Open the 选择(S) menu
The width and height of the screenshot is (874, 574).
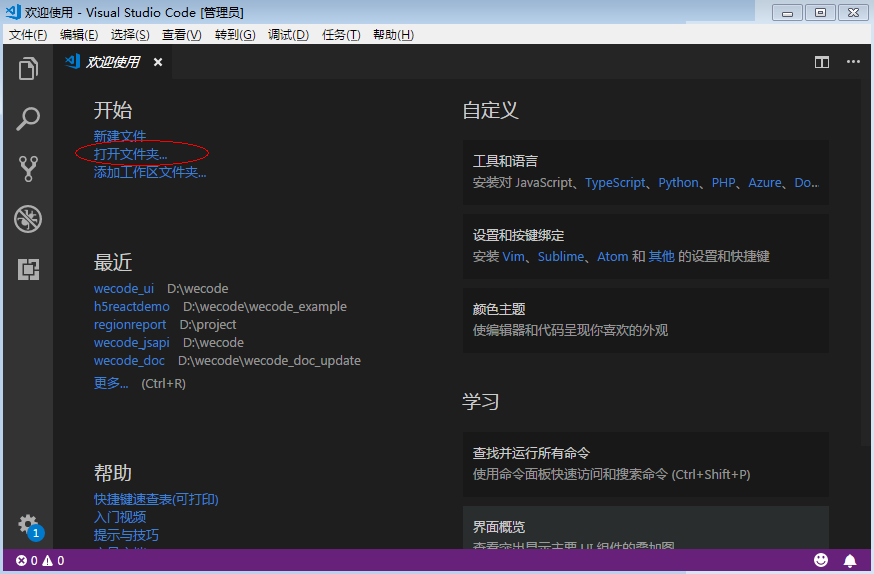[130, 35]
